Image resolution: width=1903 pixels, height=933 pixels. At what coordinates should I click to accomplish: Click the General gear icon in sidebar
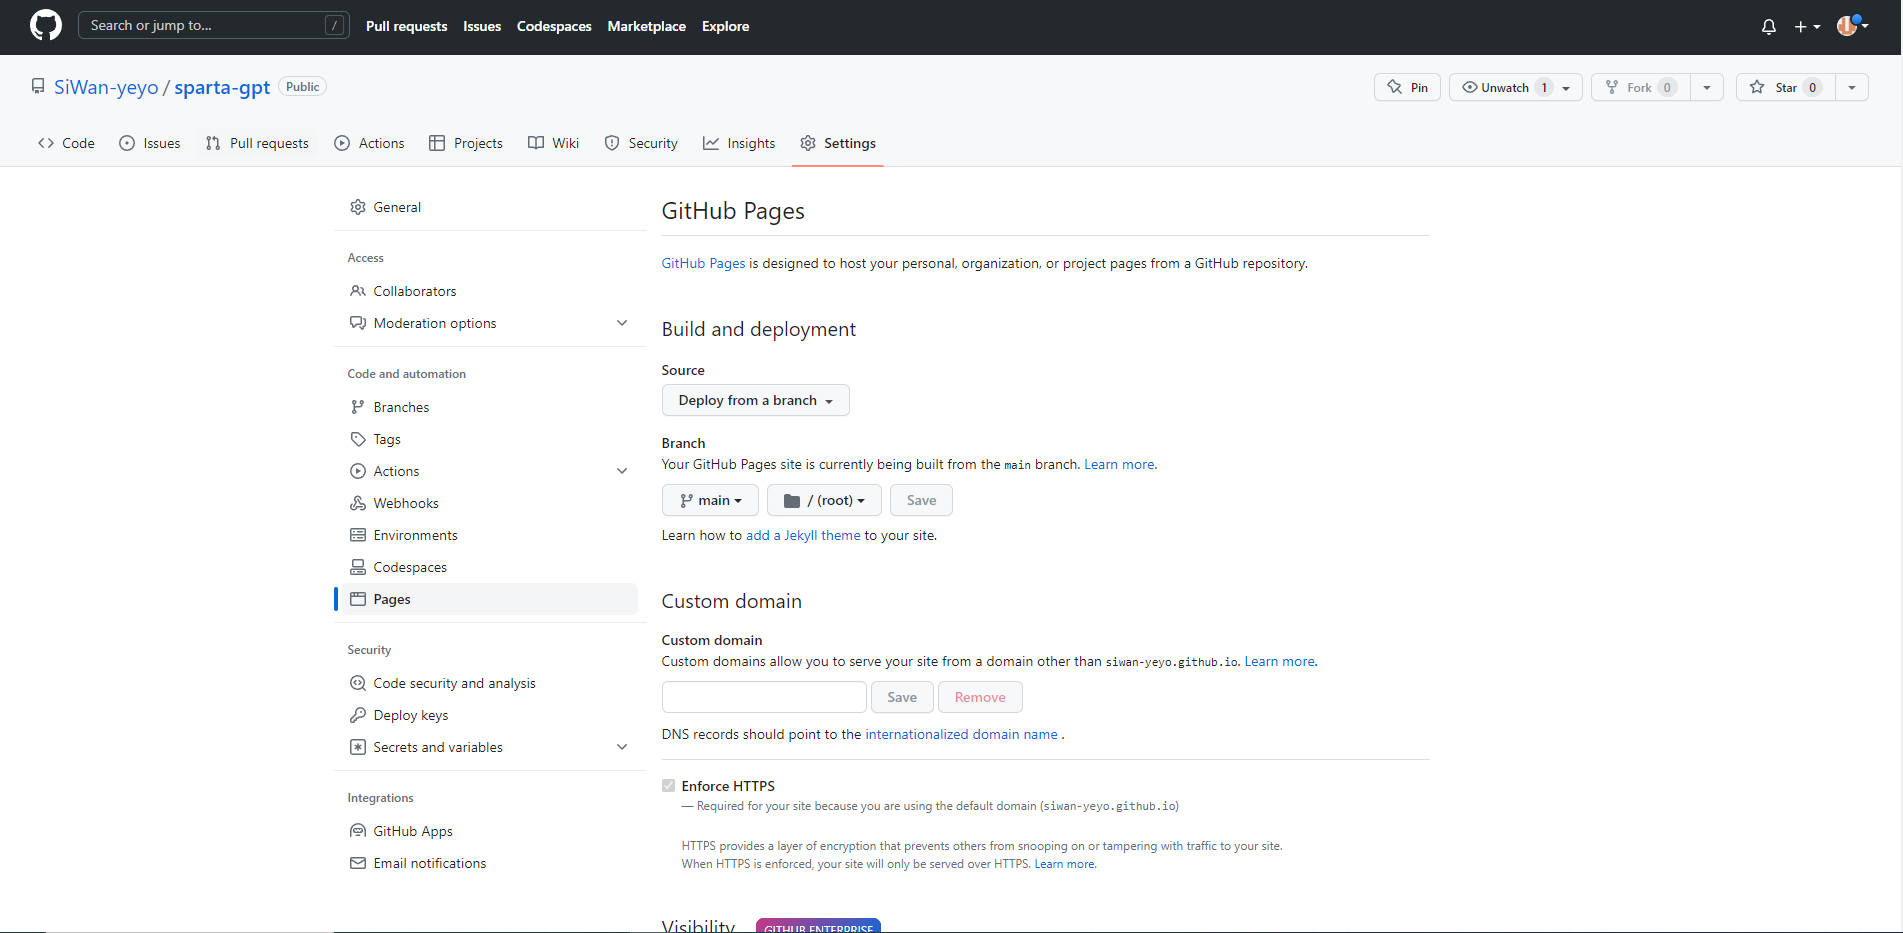[x=358, y=207]
